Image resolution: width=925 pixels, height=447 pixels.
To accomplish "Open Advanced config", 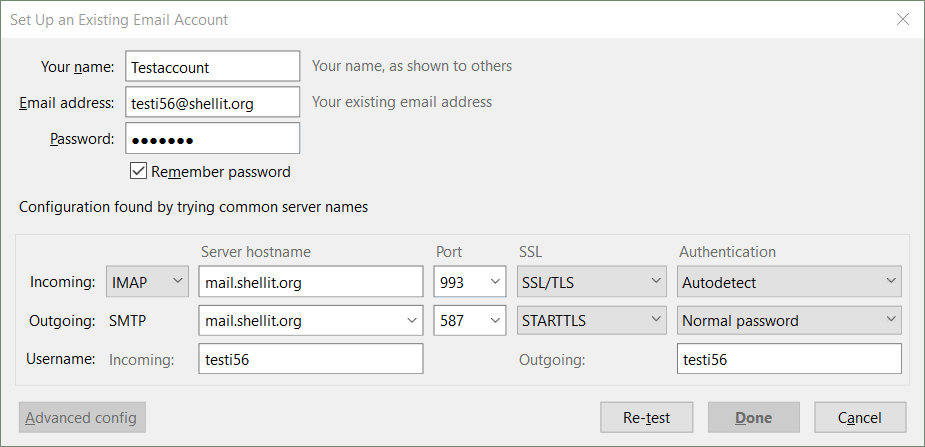I will tap(82, 418).
